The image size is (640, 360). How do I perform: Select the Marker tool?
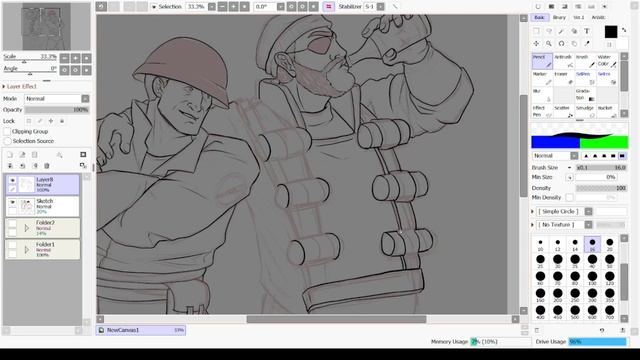point(542,78)
